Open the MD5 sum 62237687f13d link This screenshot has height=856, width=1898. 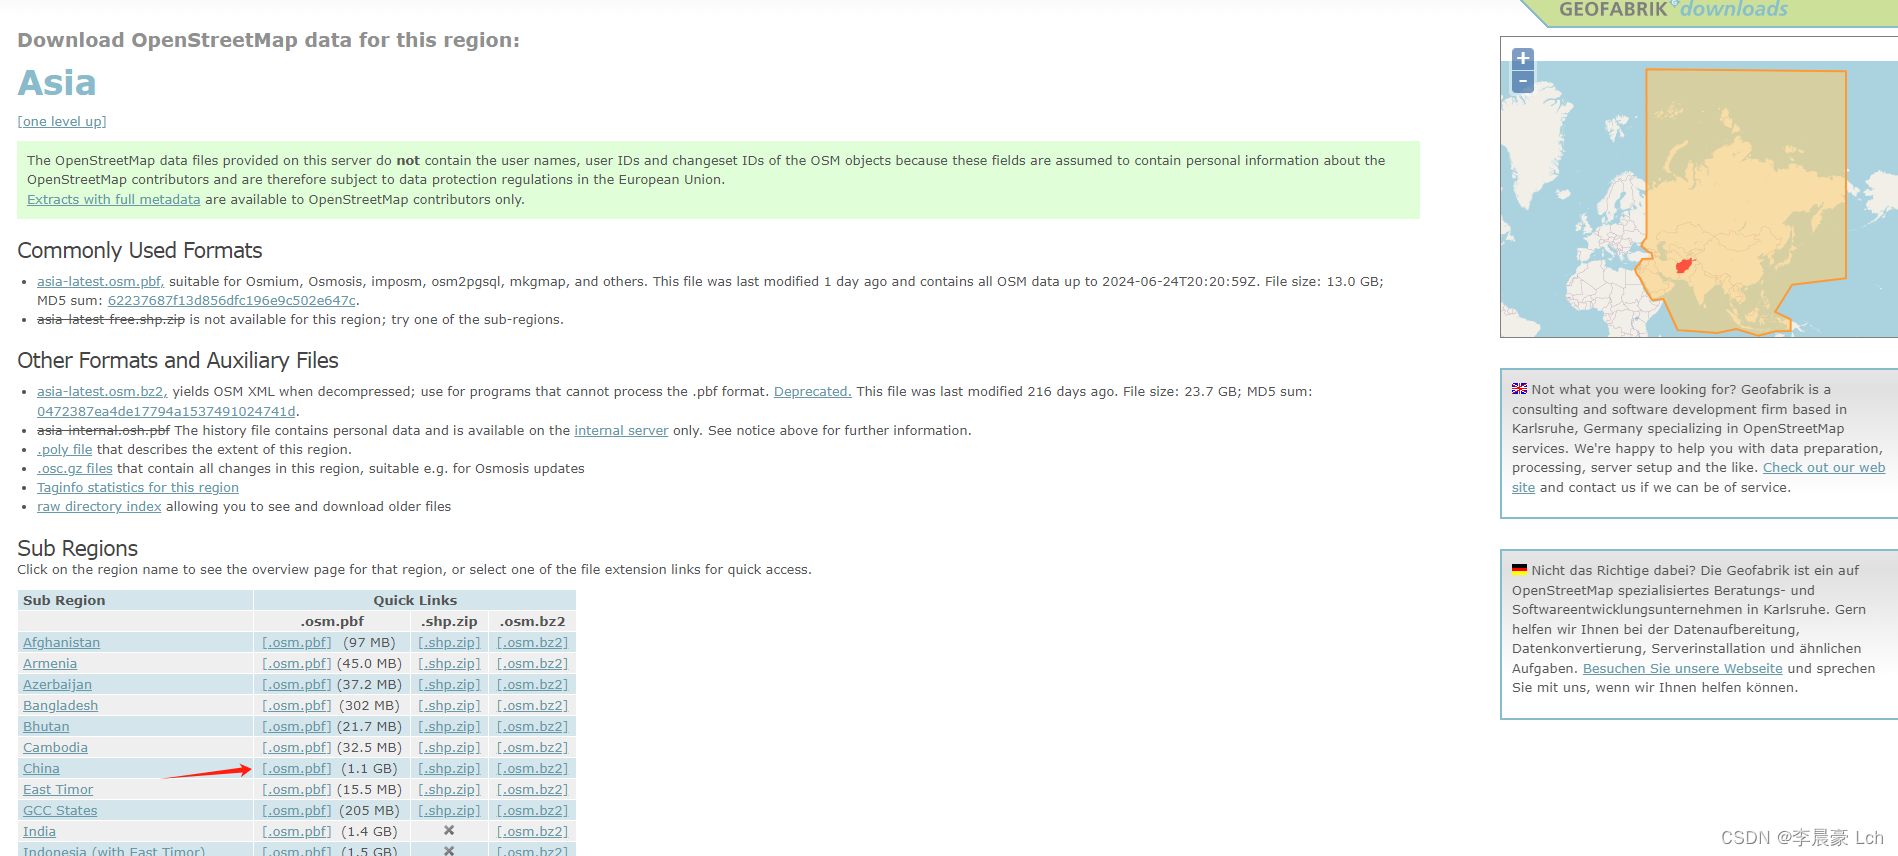pyautogui.click(x=232, y=300)
